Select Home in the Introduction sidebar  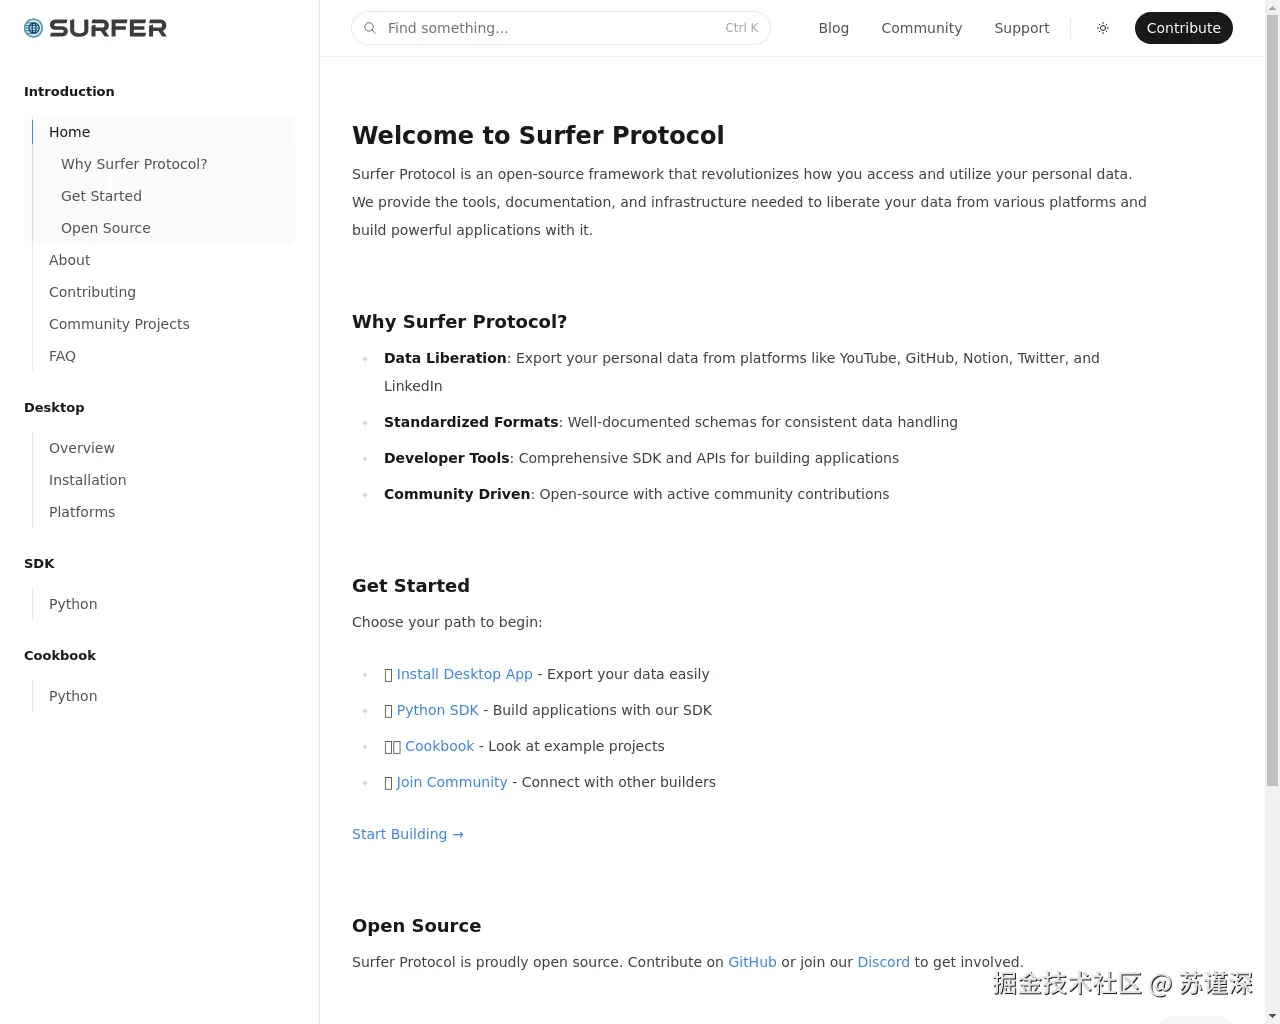click(69, 131)
